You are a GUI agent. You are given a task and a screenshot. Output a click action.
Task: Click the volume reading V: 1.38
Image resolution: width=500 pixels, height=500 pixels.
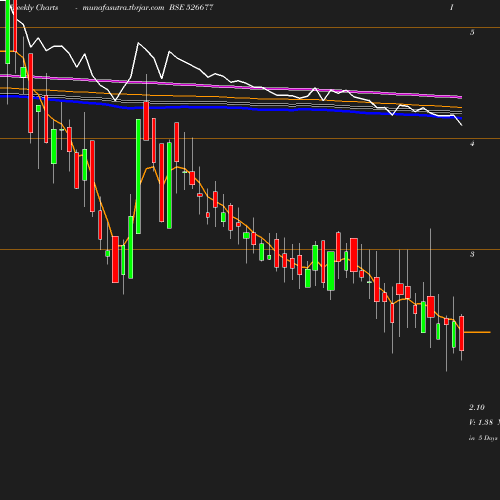click(481, 422)
